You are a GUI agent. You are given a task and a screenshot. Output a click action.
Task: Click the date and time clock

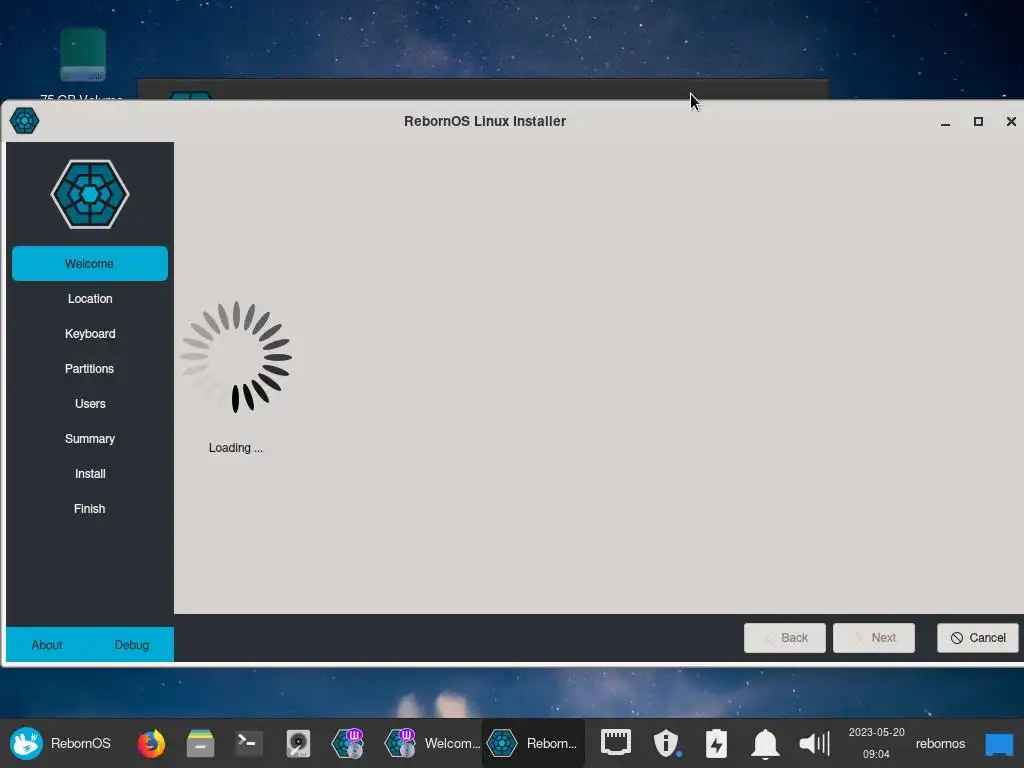pyautogui.click(x=876, y=743)
